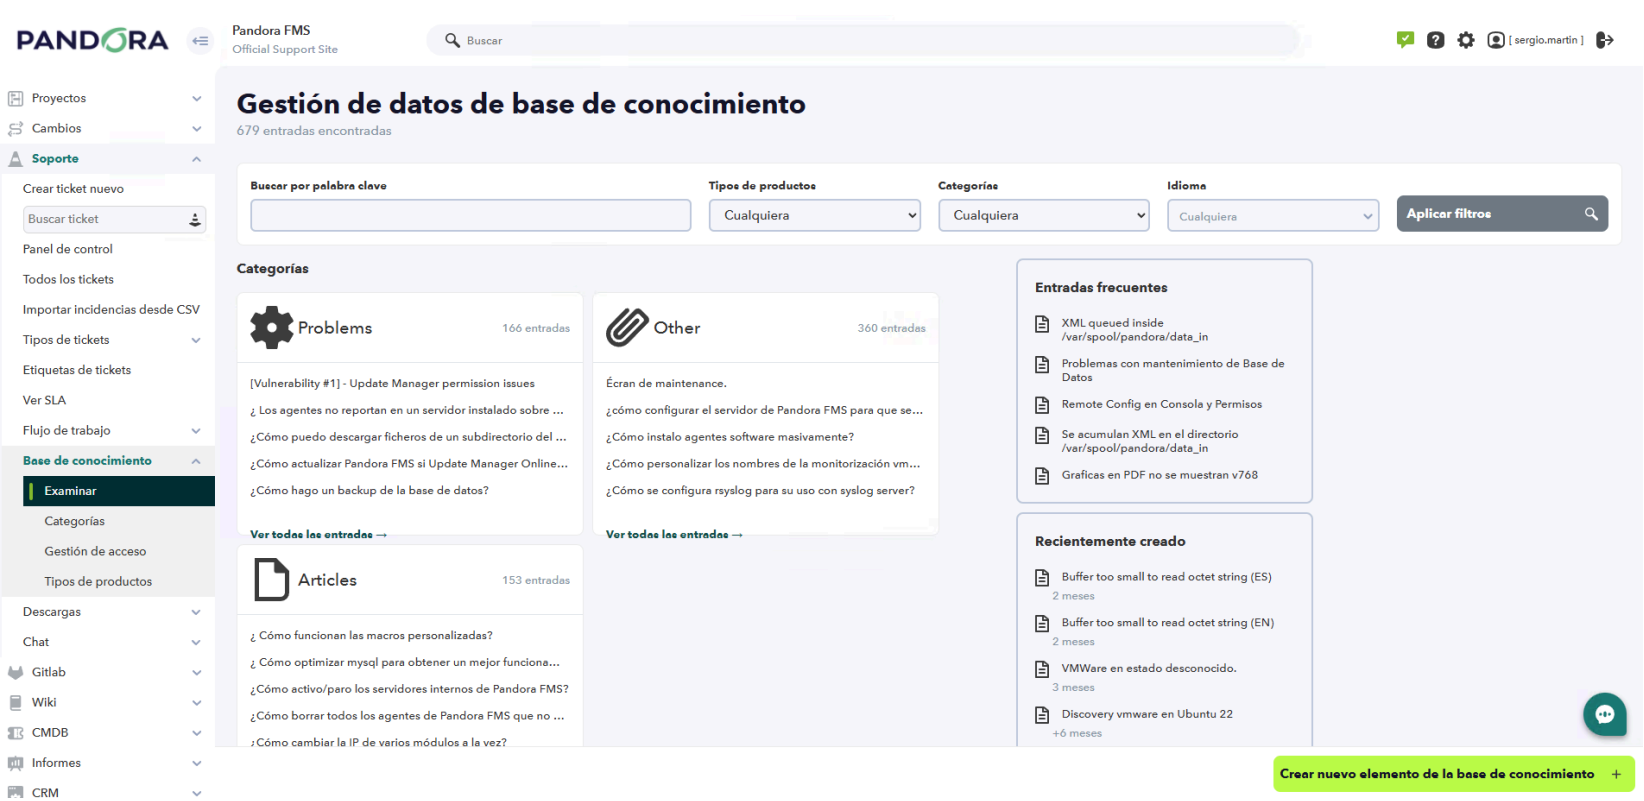
Task: Click document icon beside VMWare en estado desconocido
Action: (x=1042, y=669)
